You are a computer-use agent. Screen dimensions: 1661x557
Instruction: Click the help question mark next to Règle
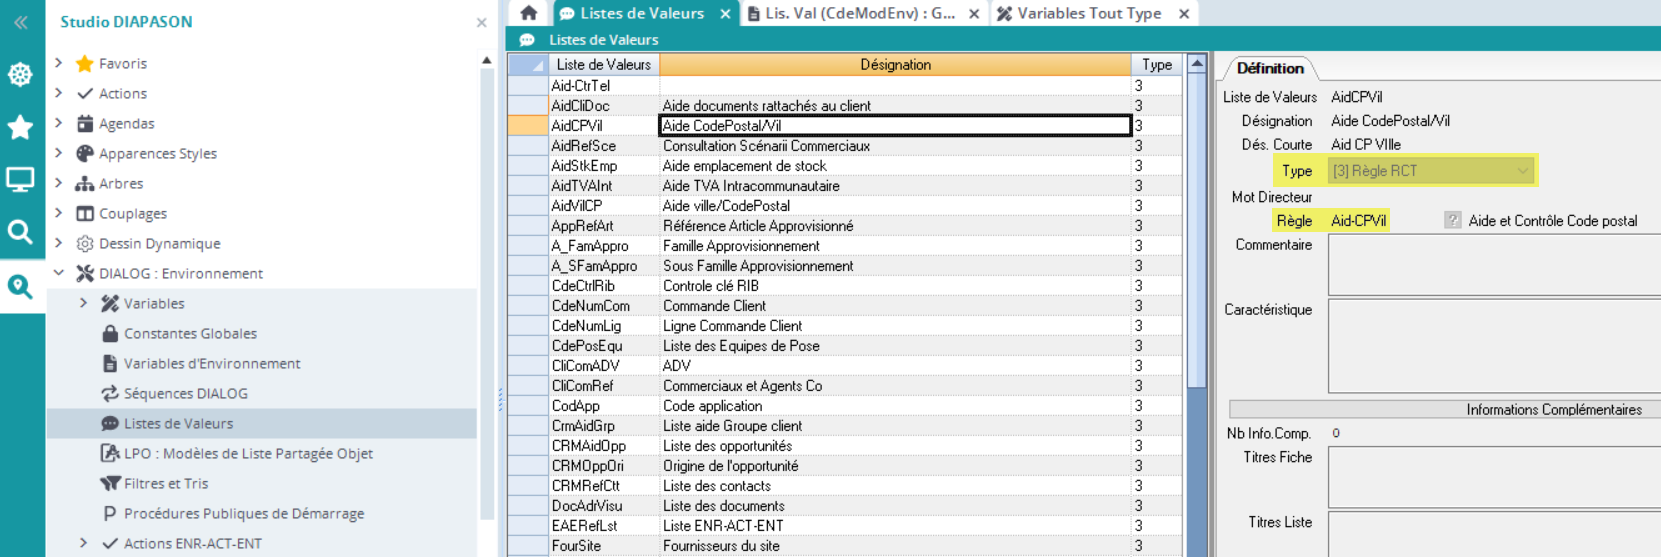[x=1452, y=221]
